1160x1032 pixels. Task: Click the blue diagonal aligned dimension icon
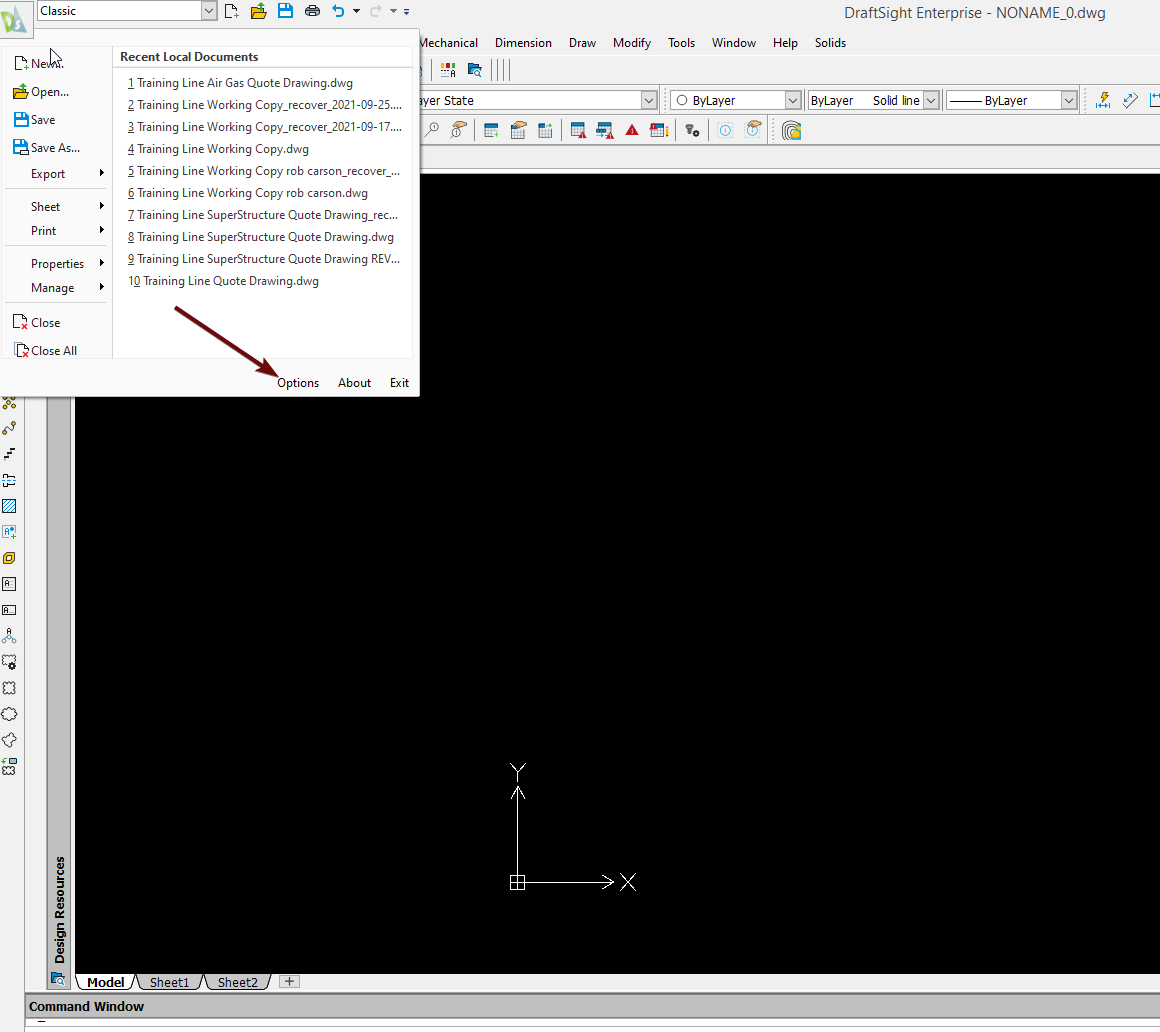(1130, 100)
